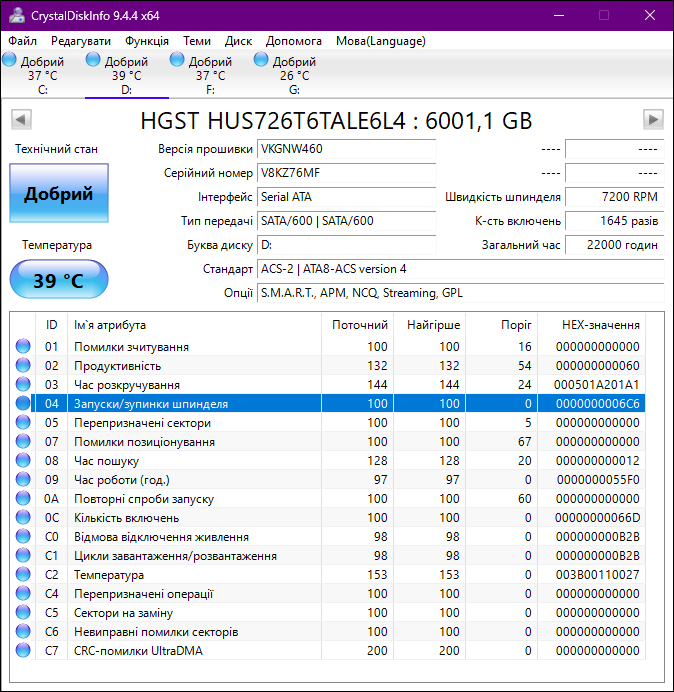674x692 pixels.
Task: Click status orb of attribute 0C Кількість включень
Action: click(x=23, y=517)
